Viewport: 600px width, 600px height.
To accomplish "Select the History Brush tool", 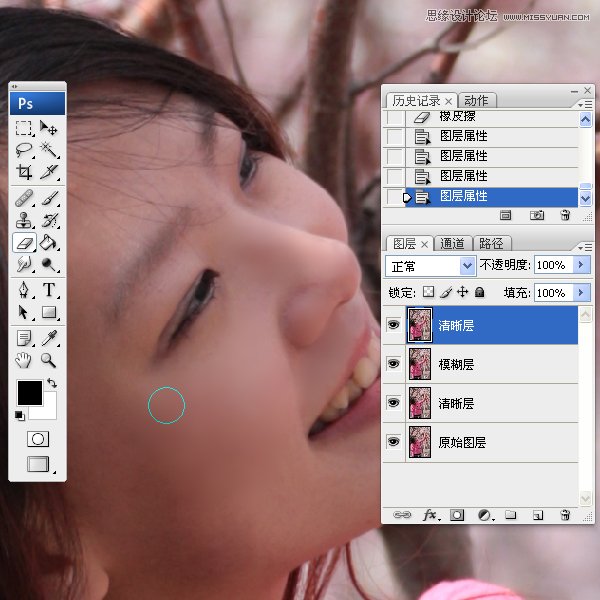I will (49, 220).
